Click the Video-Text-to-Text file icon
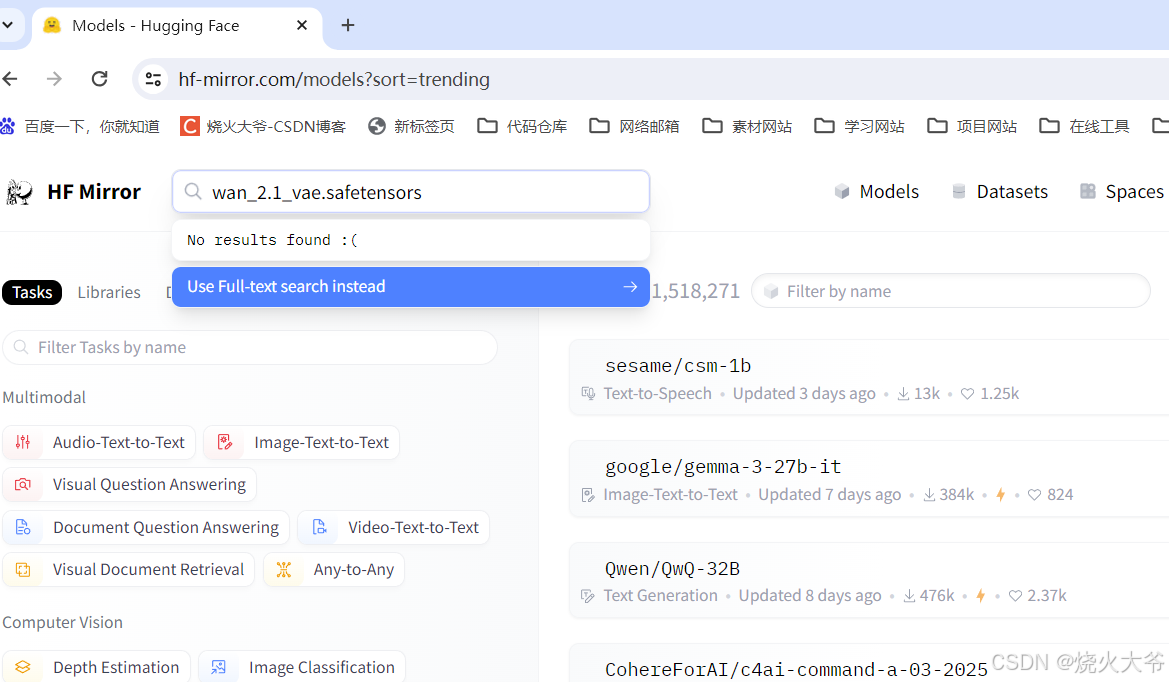Viewport: 1169px width, 682px height. [x=320, y=527]
